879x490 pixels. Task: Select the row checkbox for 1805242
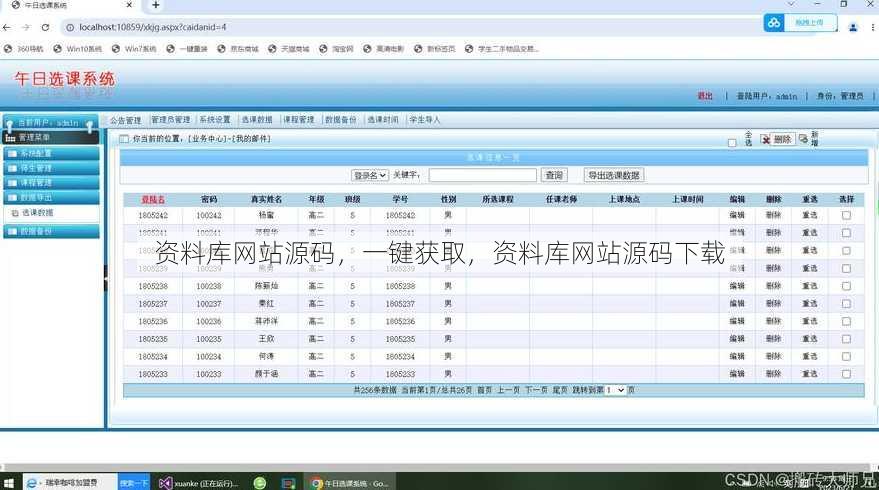(x=846, y=215)
